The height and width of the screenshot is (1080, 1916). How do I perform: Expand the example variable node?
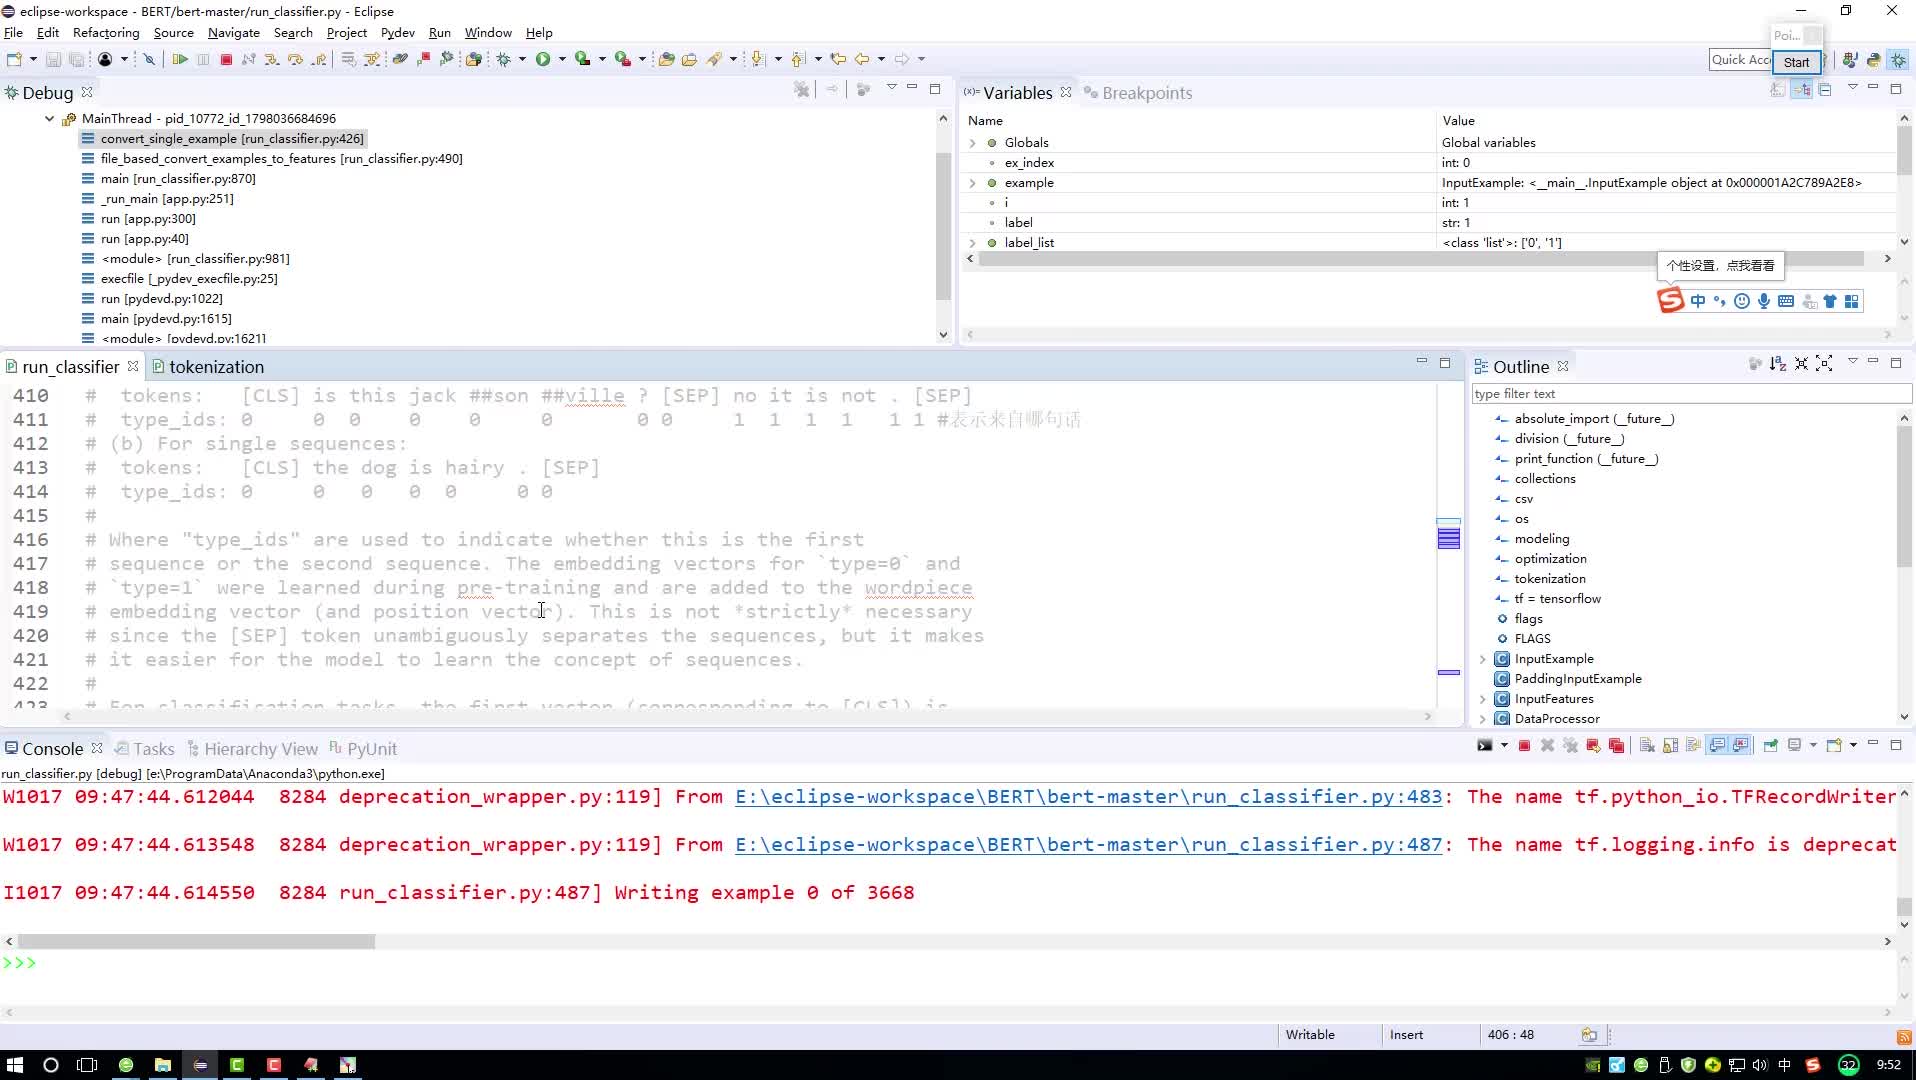[x=972, y=183]
